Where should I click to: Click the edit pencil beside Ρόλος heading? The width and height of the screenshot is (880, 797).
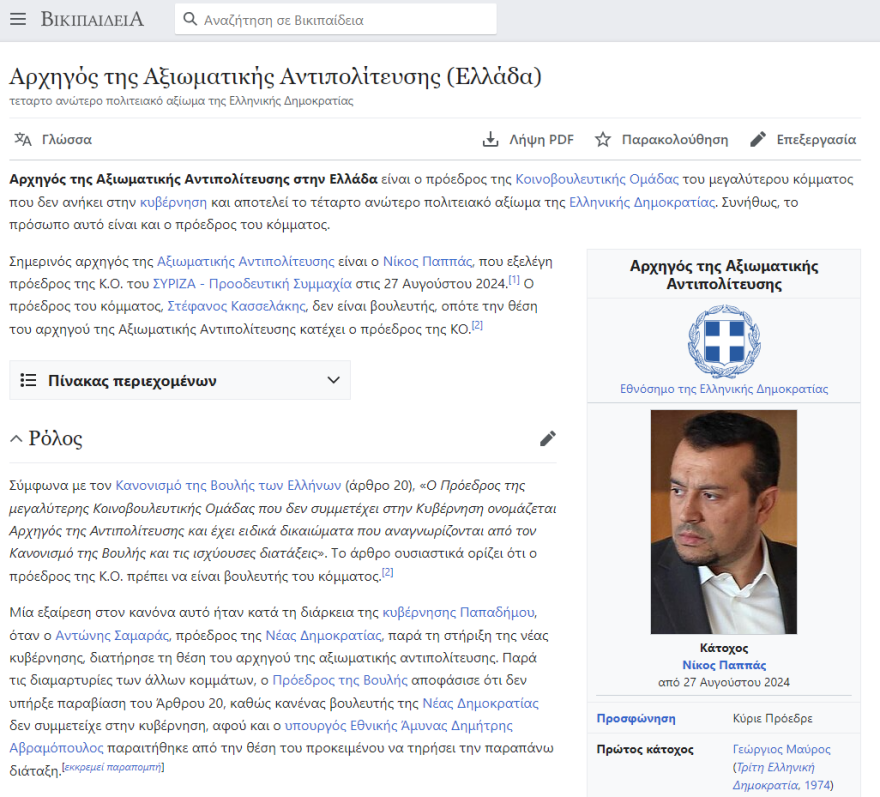point(548,438)
